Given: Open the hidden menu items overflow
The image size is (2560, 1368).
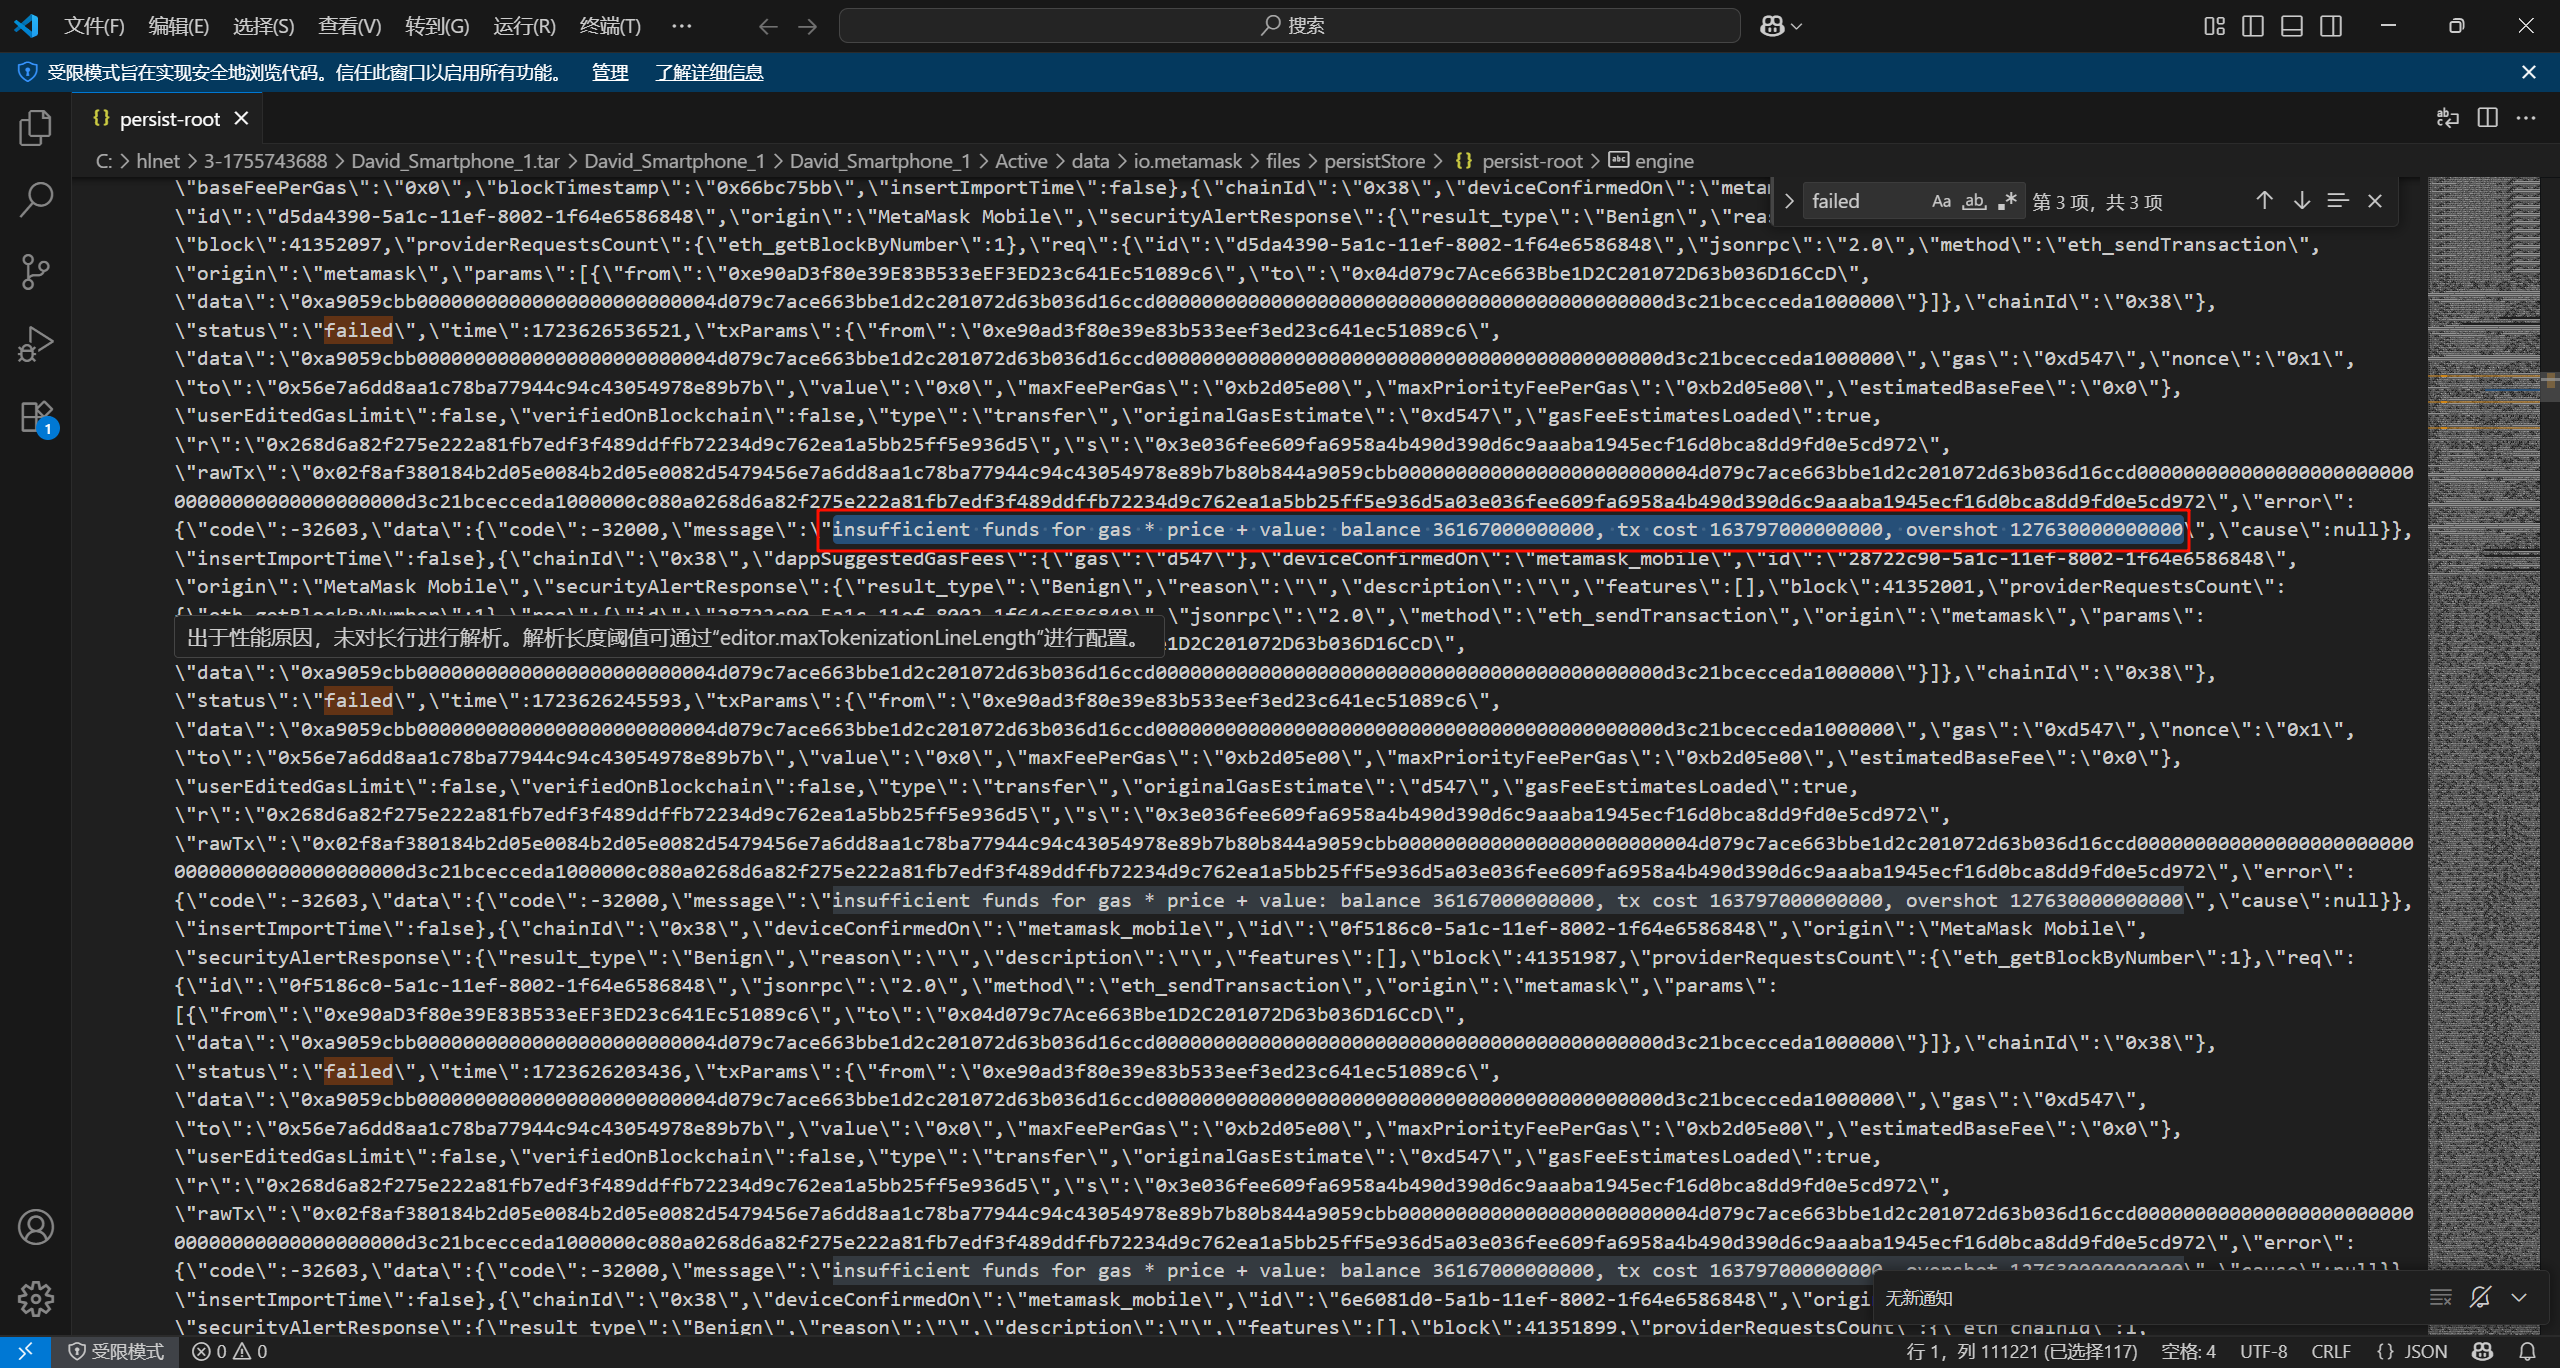Looking at the screenshot, I should (x=681, y=26).
